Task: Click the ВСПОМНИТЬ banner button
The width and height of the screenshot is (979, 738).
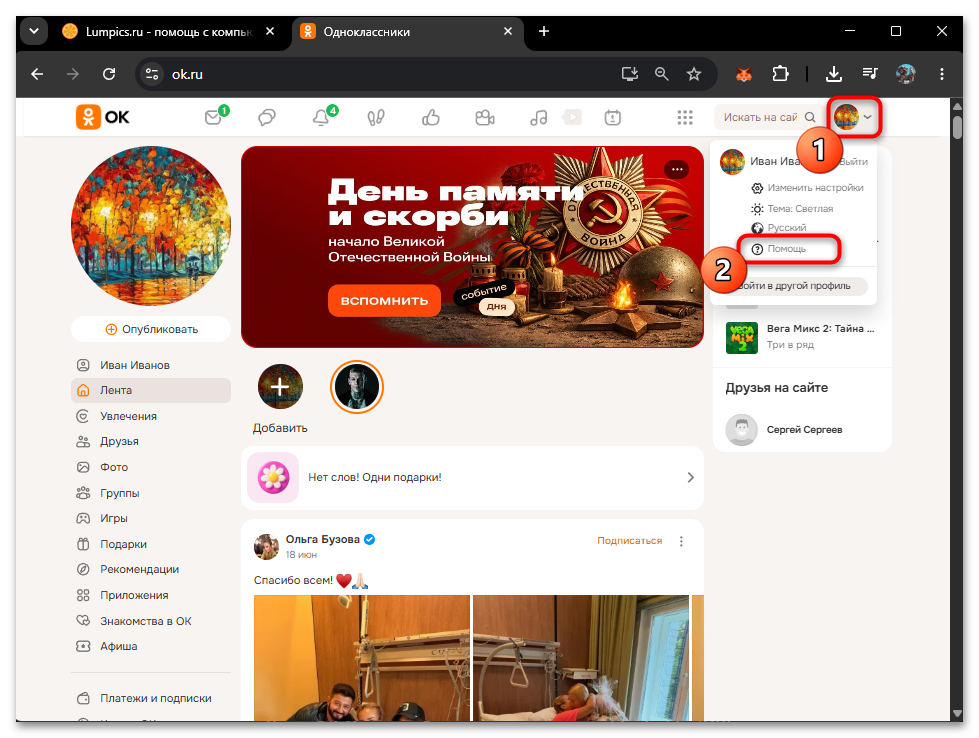Action: (384, 300)
